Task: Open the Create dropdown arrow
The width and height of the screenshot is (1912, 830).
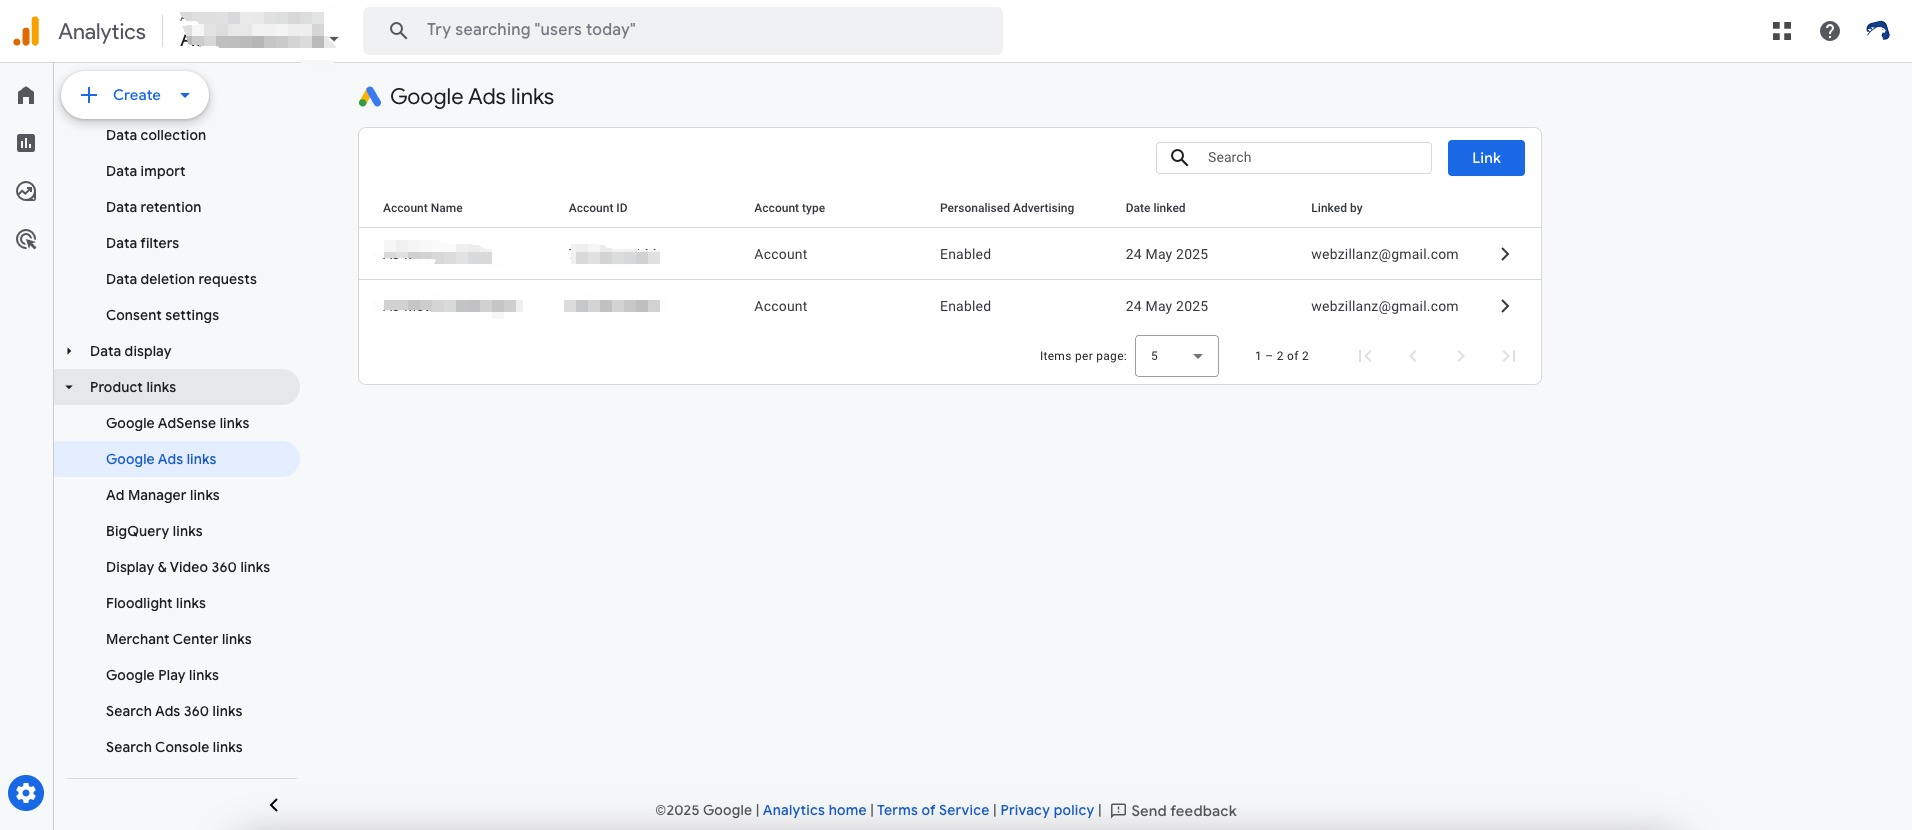Action: pyautogui.click(x=185, y=95)
